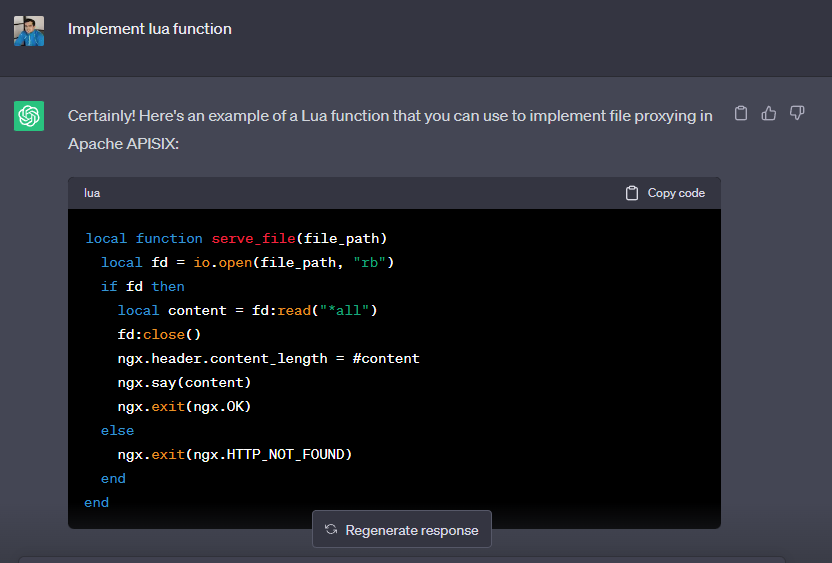Image resolution: width=832 pixels, height=563 pixels.
Task: Click the fd:read("*all") code line
Action: (x=247, y=310)
